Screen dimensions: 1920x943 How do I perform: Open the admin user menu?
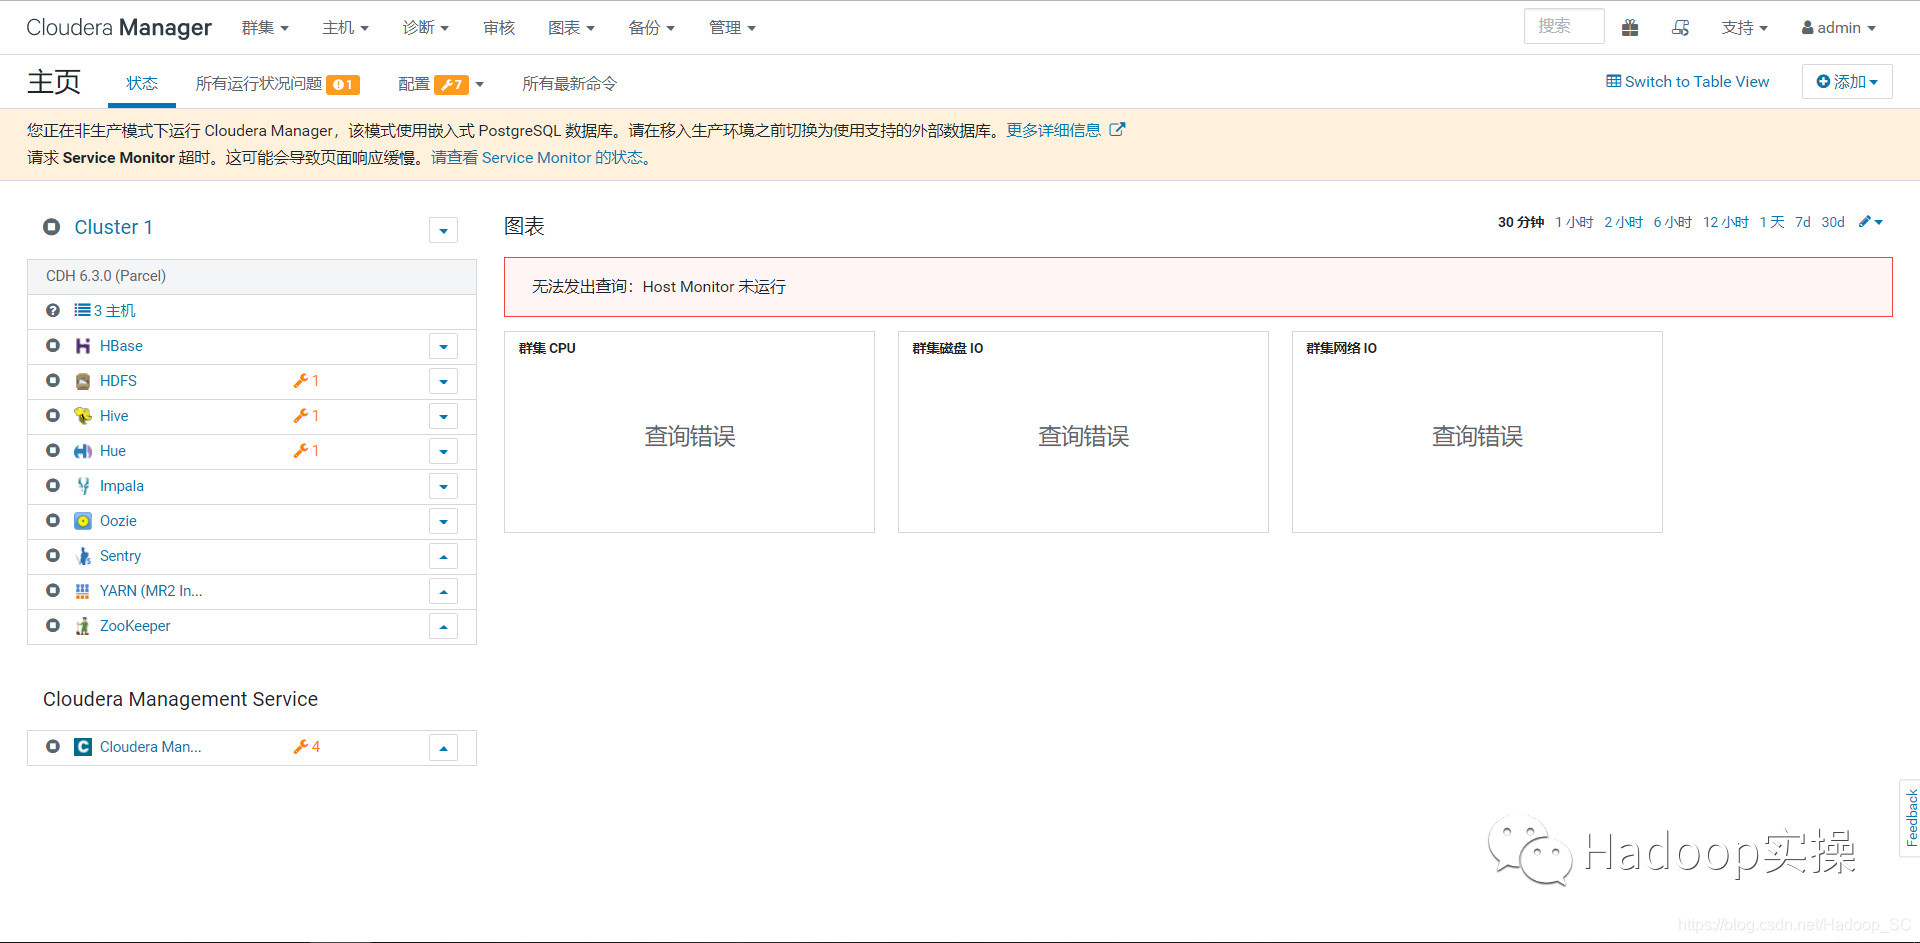pyautogui.click(x=1838, y=28)
